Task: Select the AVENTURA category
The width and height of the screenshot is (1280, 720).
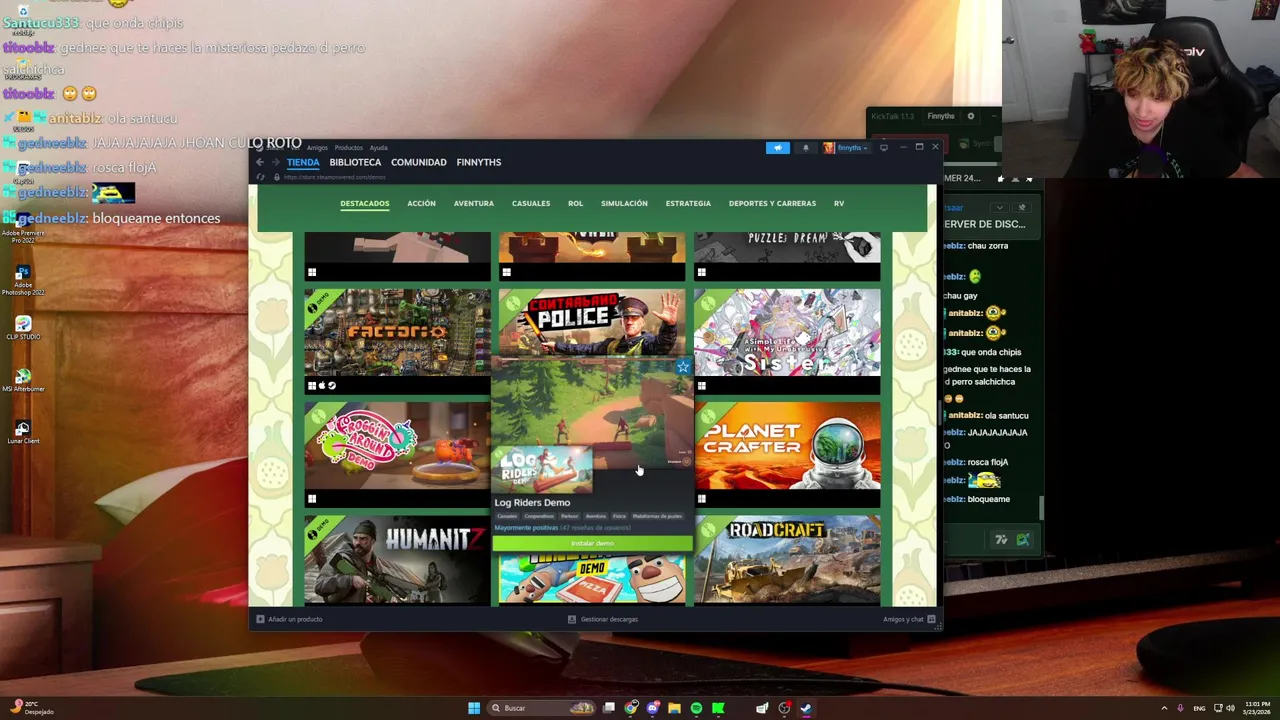Action: coord(474,204)
